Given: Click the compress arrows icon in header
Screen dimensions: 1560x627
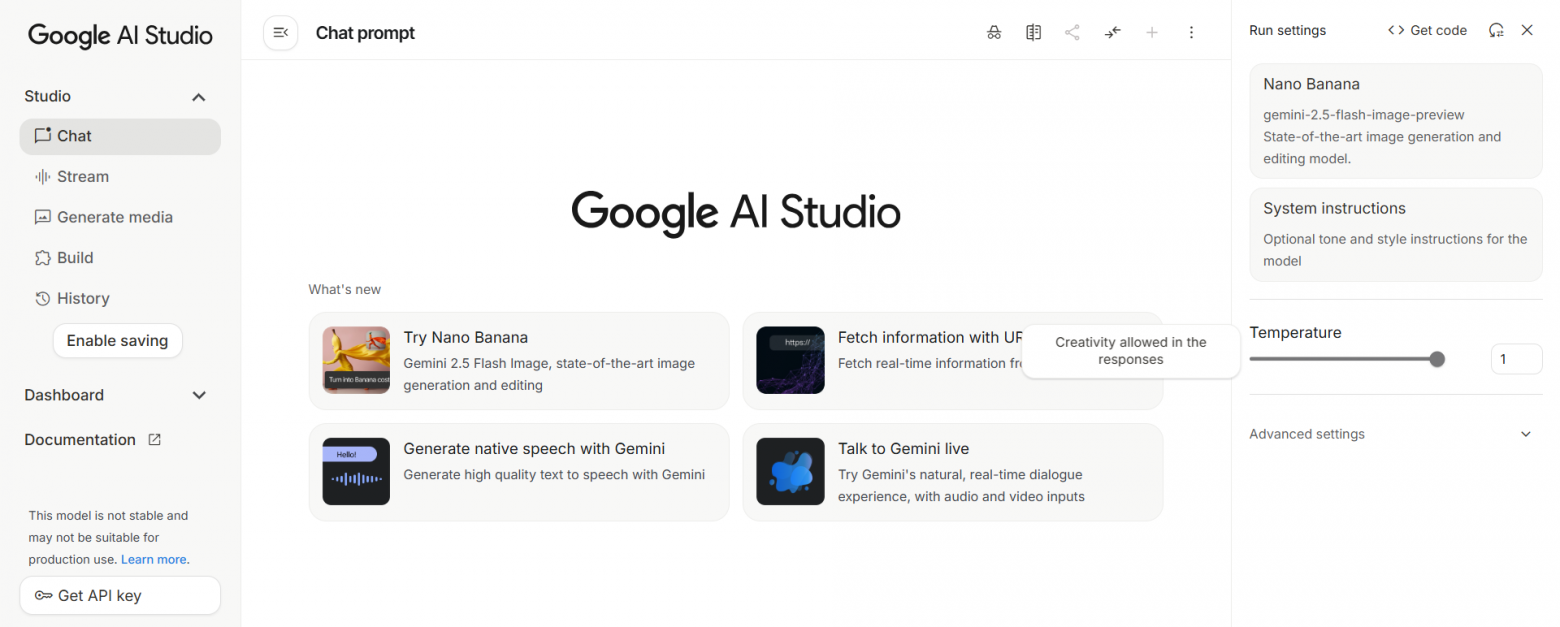Looking at the screenshot, I should click(1112, 33).
